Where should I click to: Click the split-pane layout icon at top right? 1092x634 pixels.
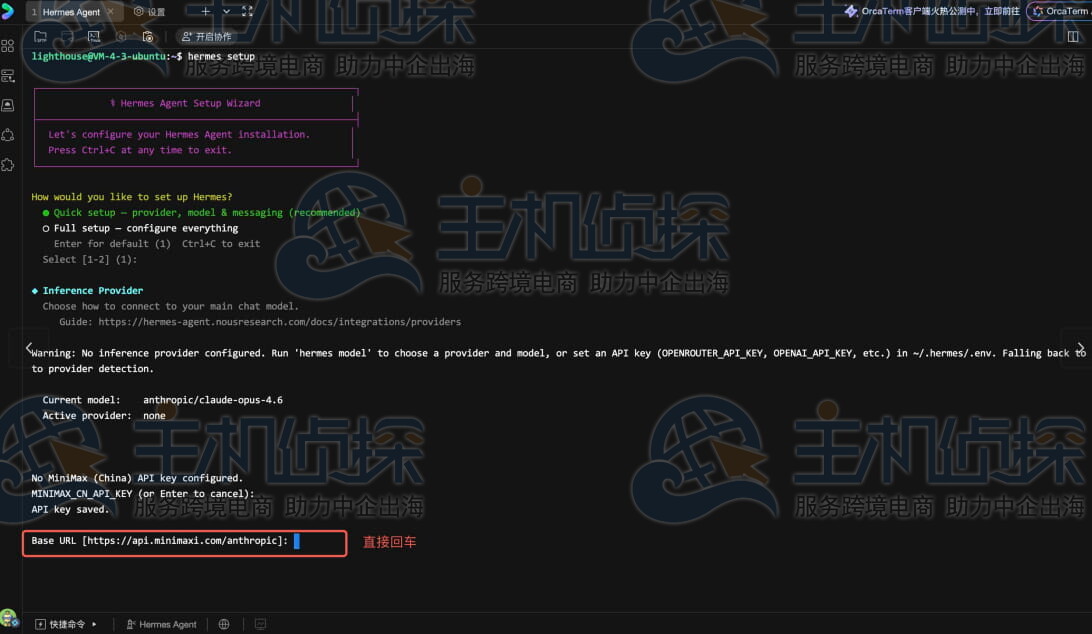coord(1073,36)
